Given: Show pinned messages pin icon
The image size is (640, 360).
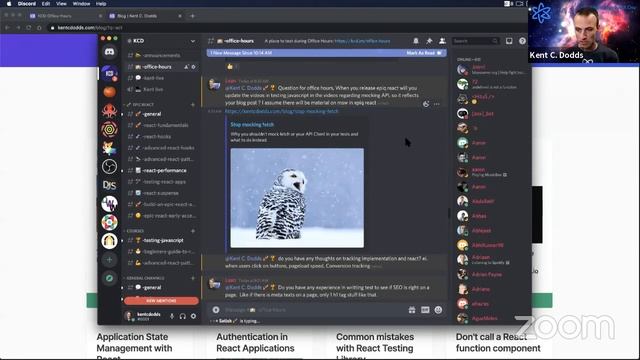Looking at the screenshot, I should pos(429,41).
